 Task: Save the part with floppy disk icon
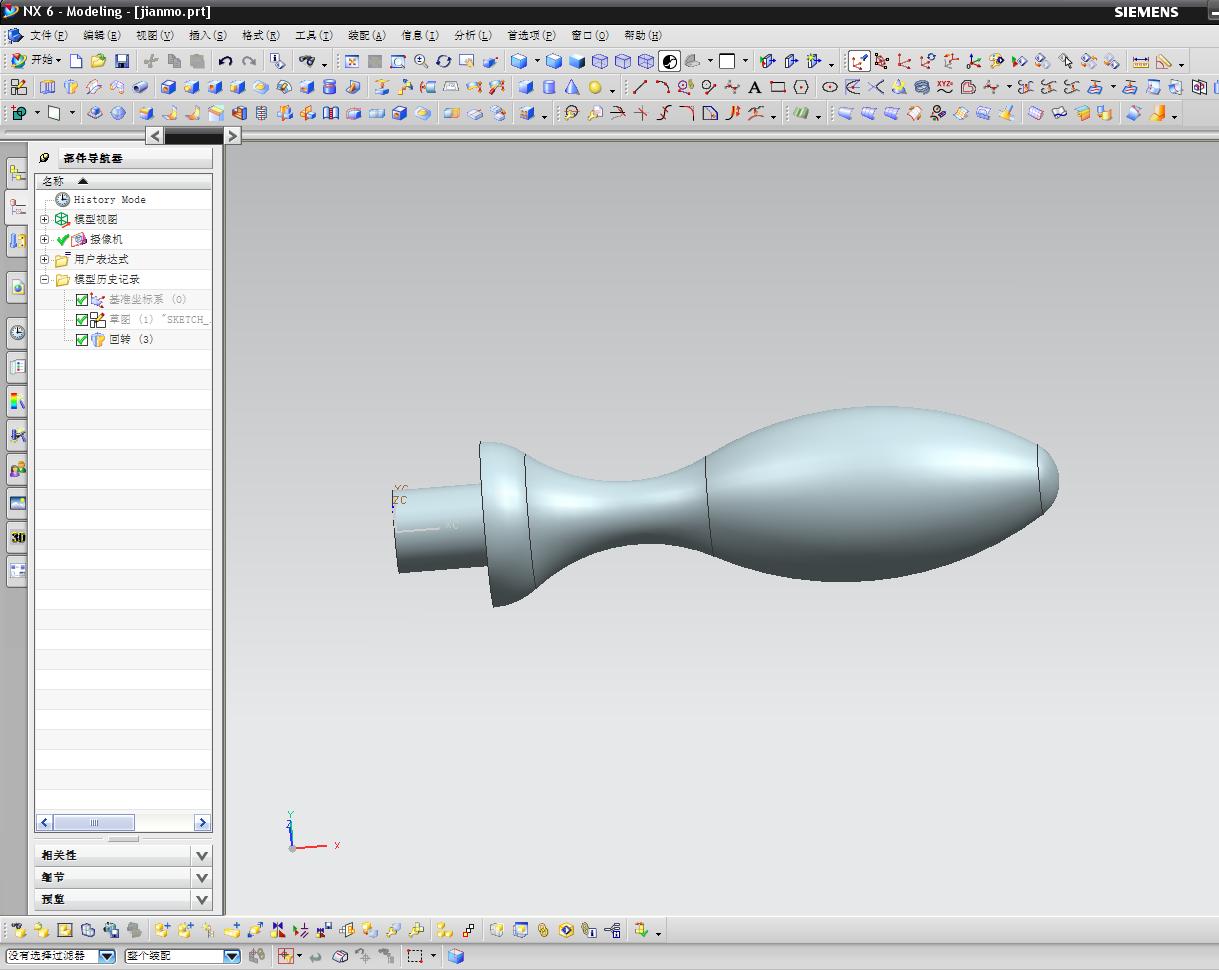coord(122,61)
